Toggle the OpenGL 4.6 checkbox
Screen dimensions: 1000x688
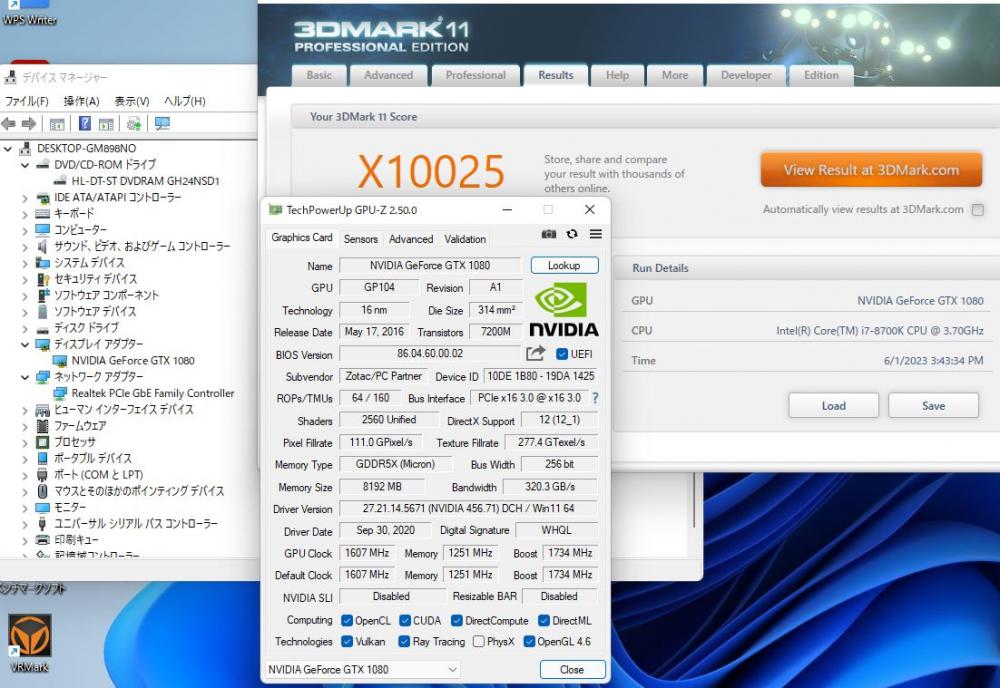click(x=529, y=641)
